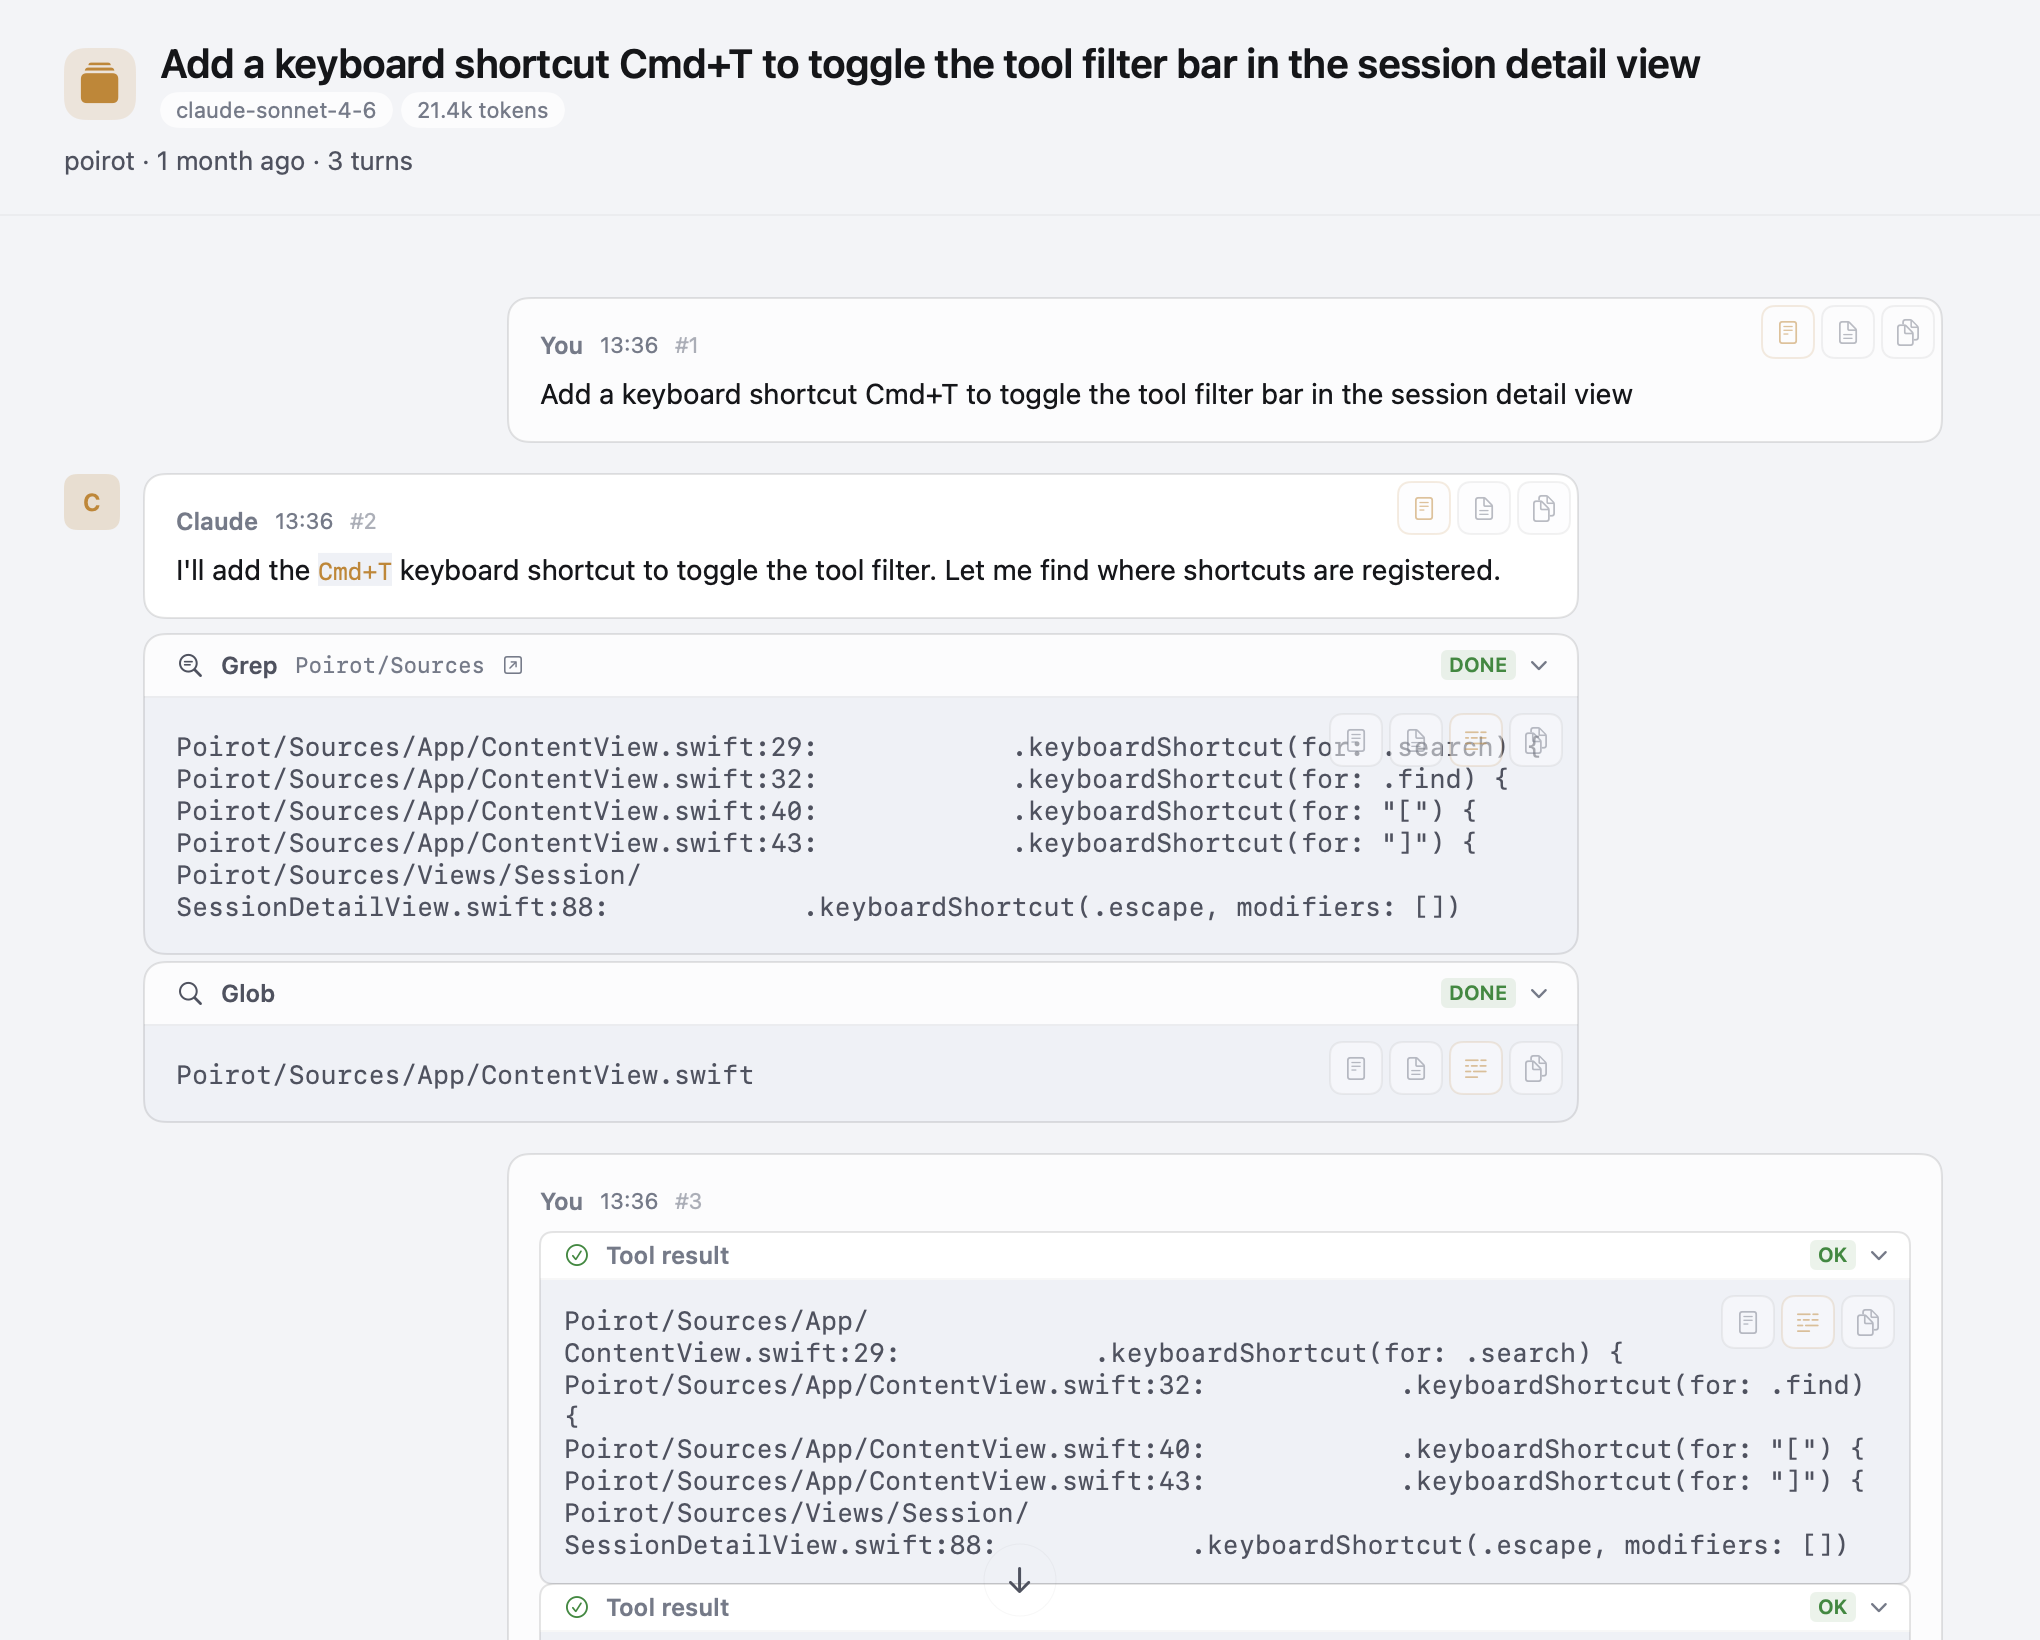Viewport: 2040px width, 1640px height.
Task: Copy the first Tool result output
Action: coord(1867,1321)
